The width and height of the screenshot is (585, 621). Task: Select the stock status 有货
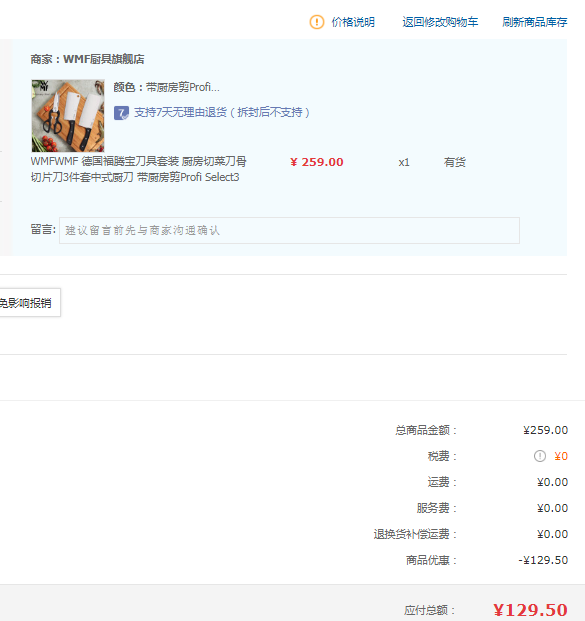[454, 162]
